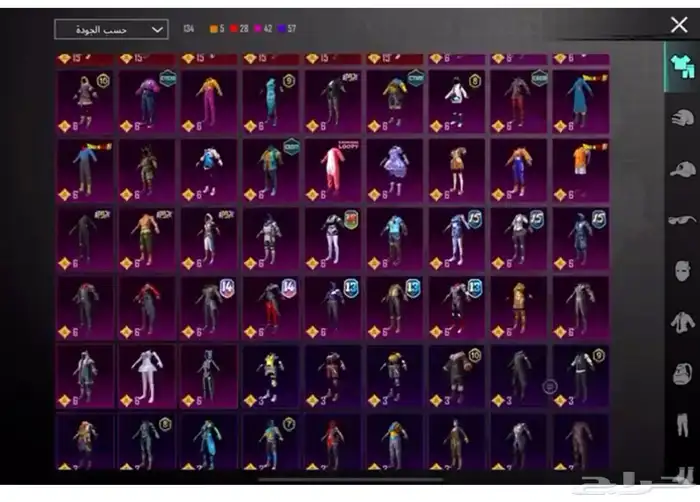This screenshot has height=502, width=700.
Task: Filter by red rarity showing 28
Action: click(x=241, y=30)
